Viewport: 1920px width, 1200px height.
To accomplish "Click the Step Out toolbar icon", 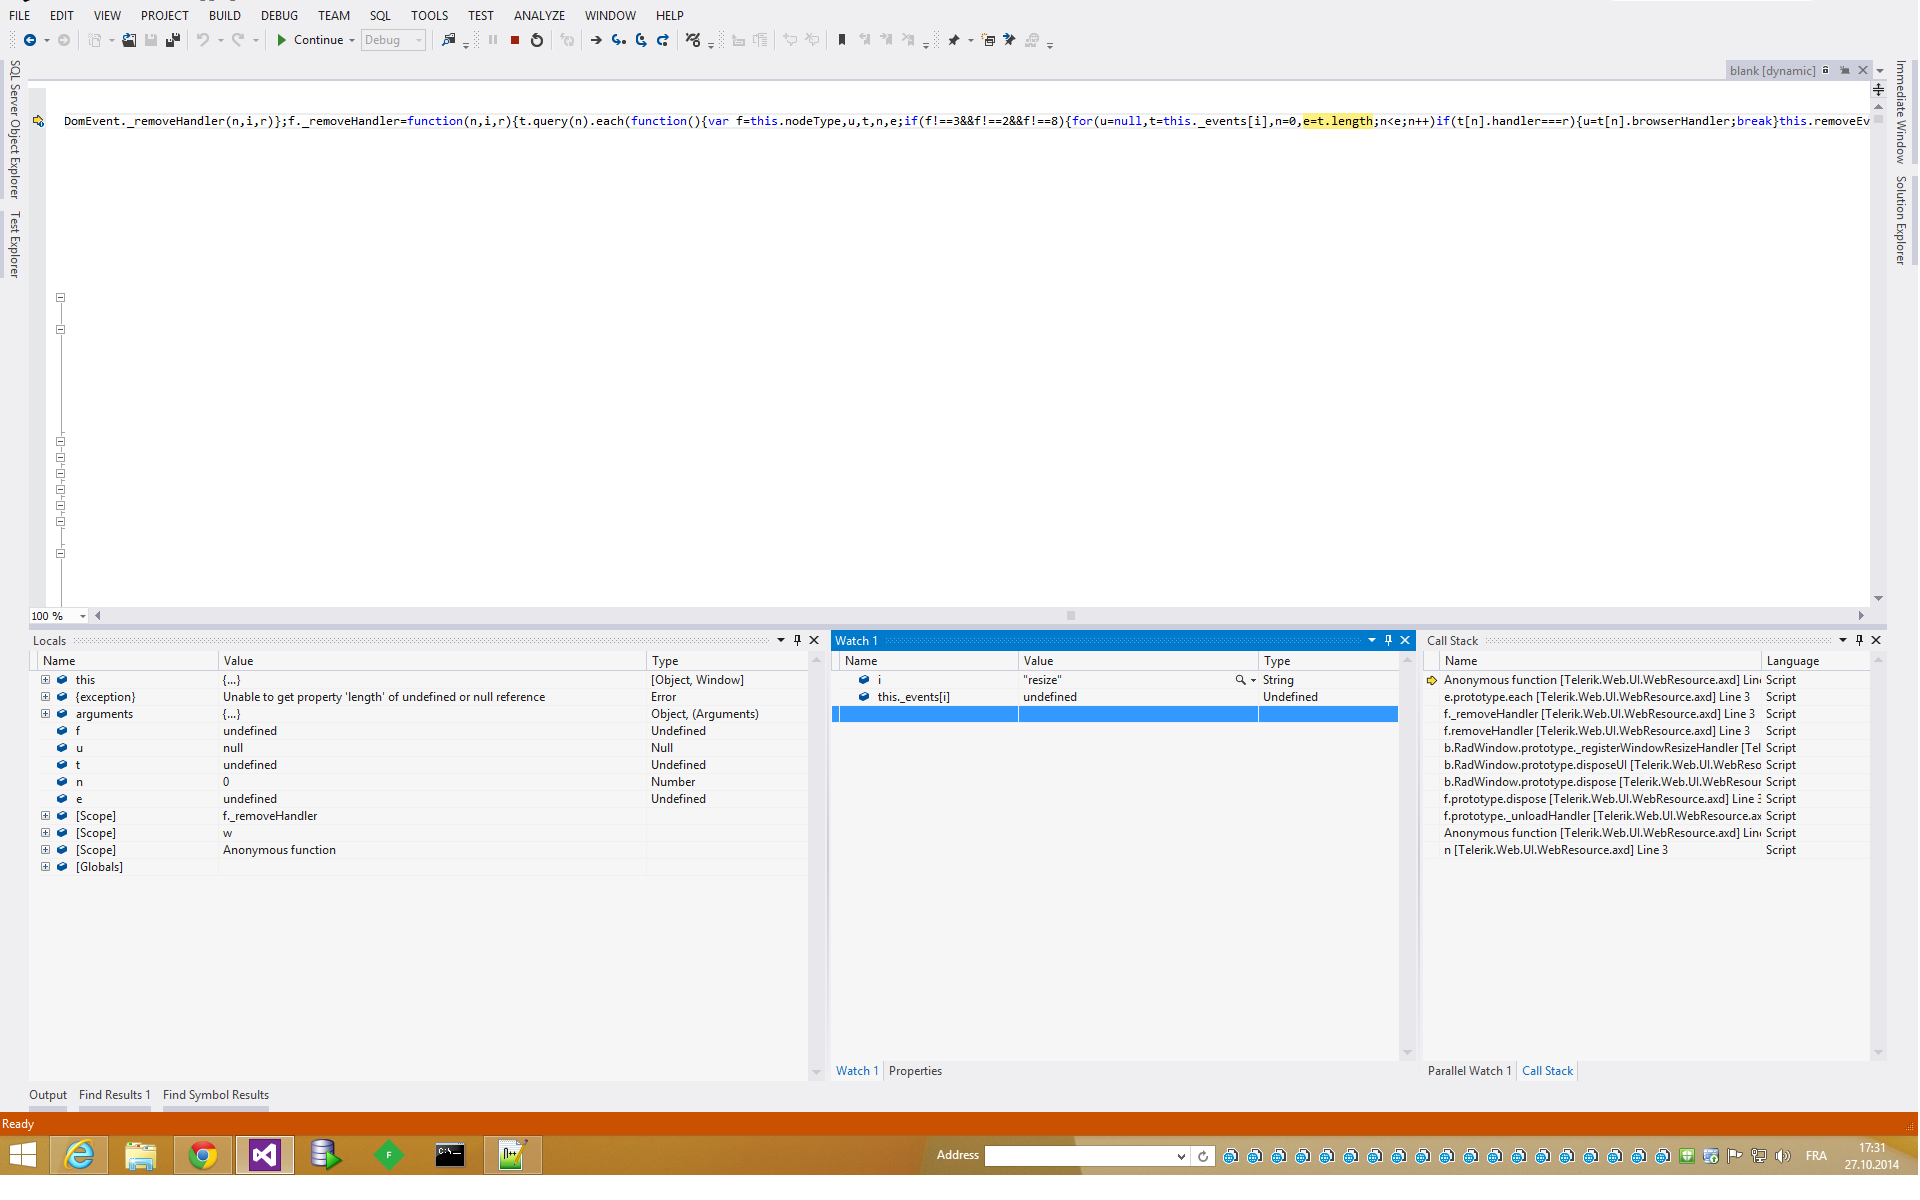I will [x=663, y=40].
